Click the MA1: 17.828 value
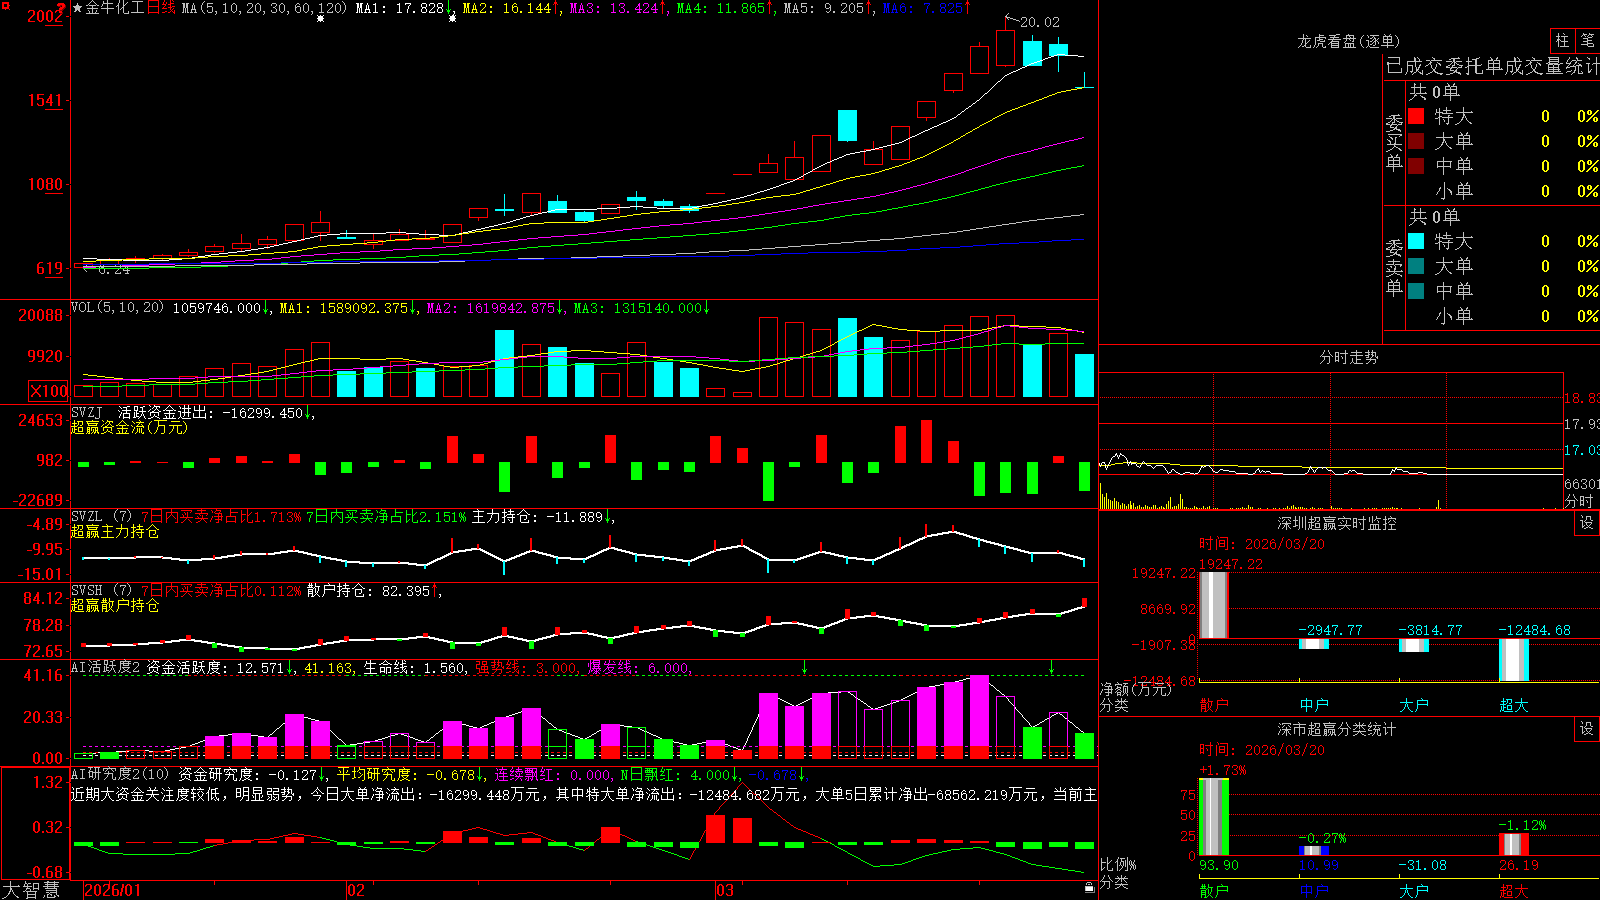The width and height of the screenshot is (1600, 900). point(400,8)
